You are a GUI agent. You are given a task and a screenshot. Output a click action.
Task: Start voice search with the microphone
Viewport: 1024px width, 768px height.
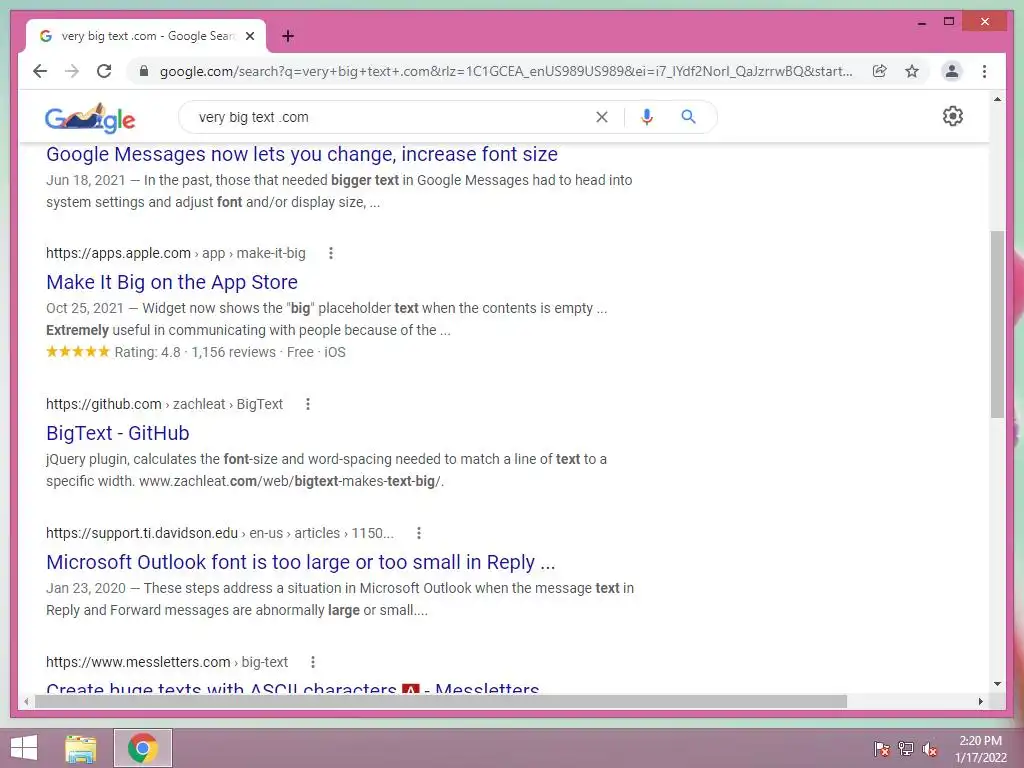647,117
